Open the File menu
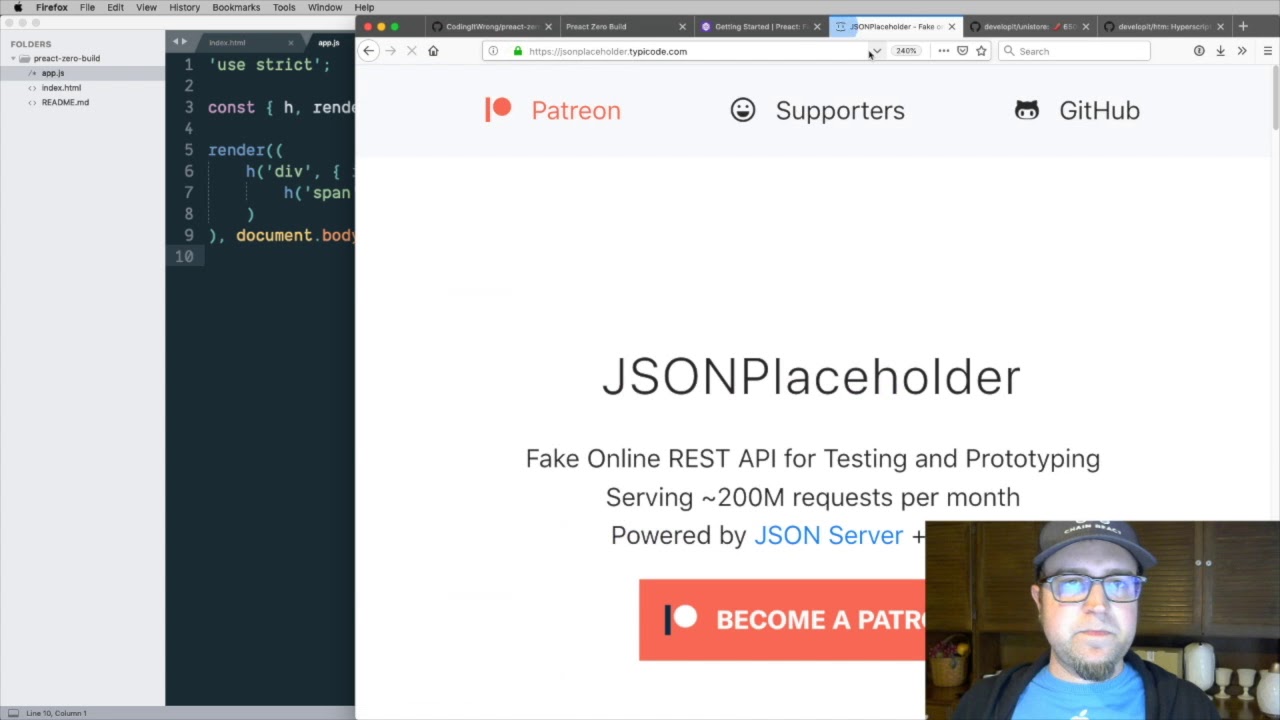 (x=87, y=7)
